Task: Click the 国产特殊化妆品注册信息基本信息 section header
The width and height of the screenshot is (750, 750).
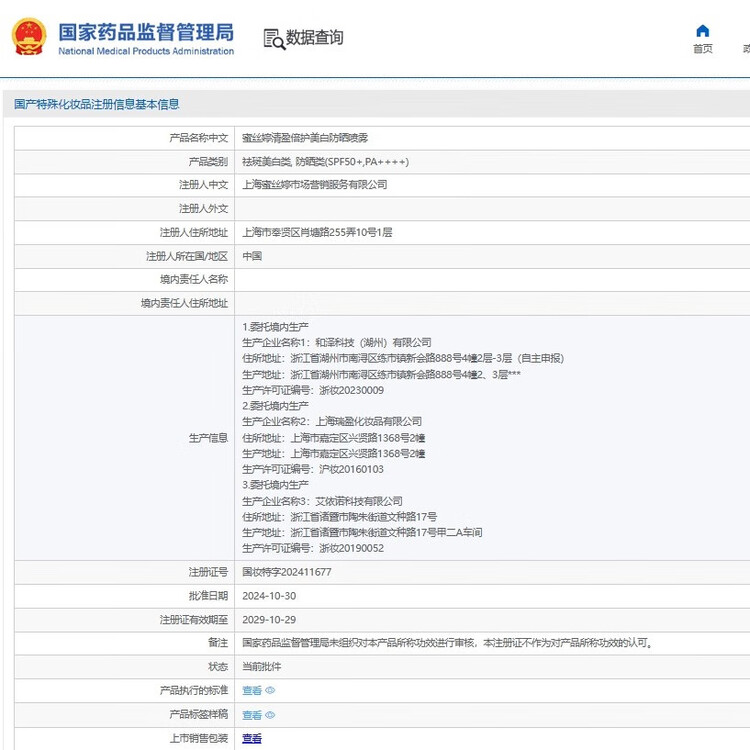Action: [x=96, y=104]
